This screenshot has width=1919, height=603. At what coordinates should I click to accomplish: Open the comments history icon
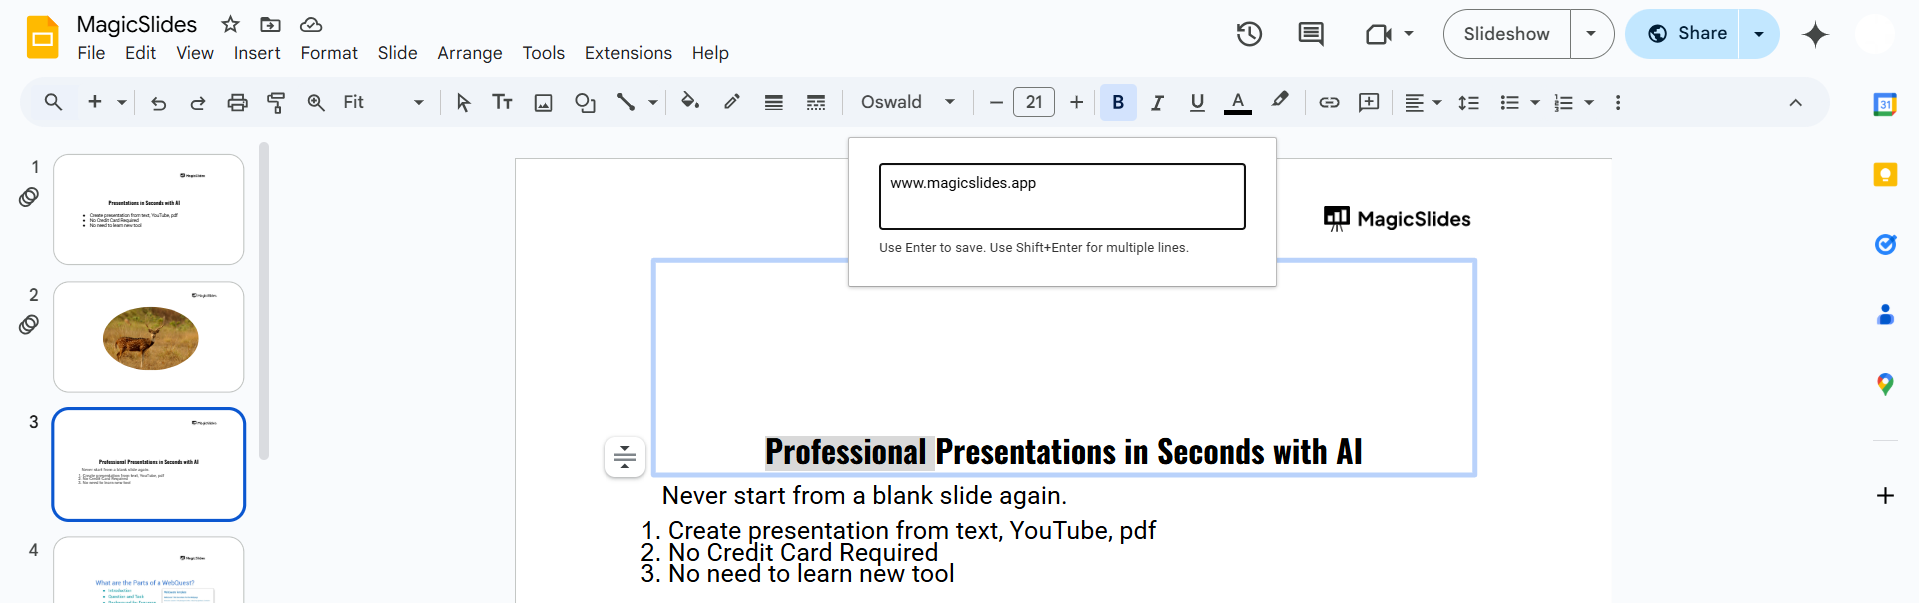[x=1310, y=34]
